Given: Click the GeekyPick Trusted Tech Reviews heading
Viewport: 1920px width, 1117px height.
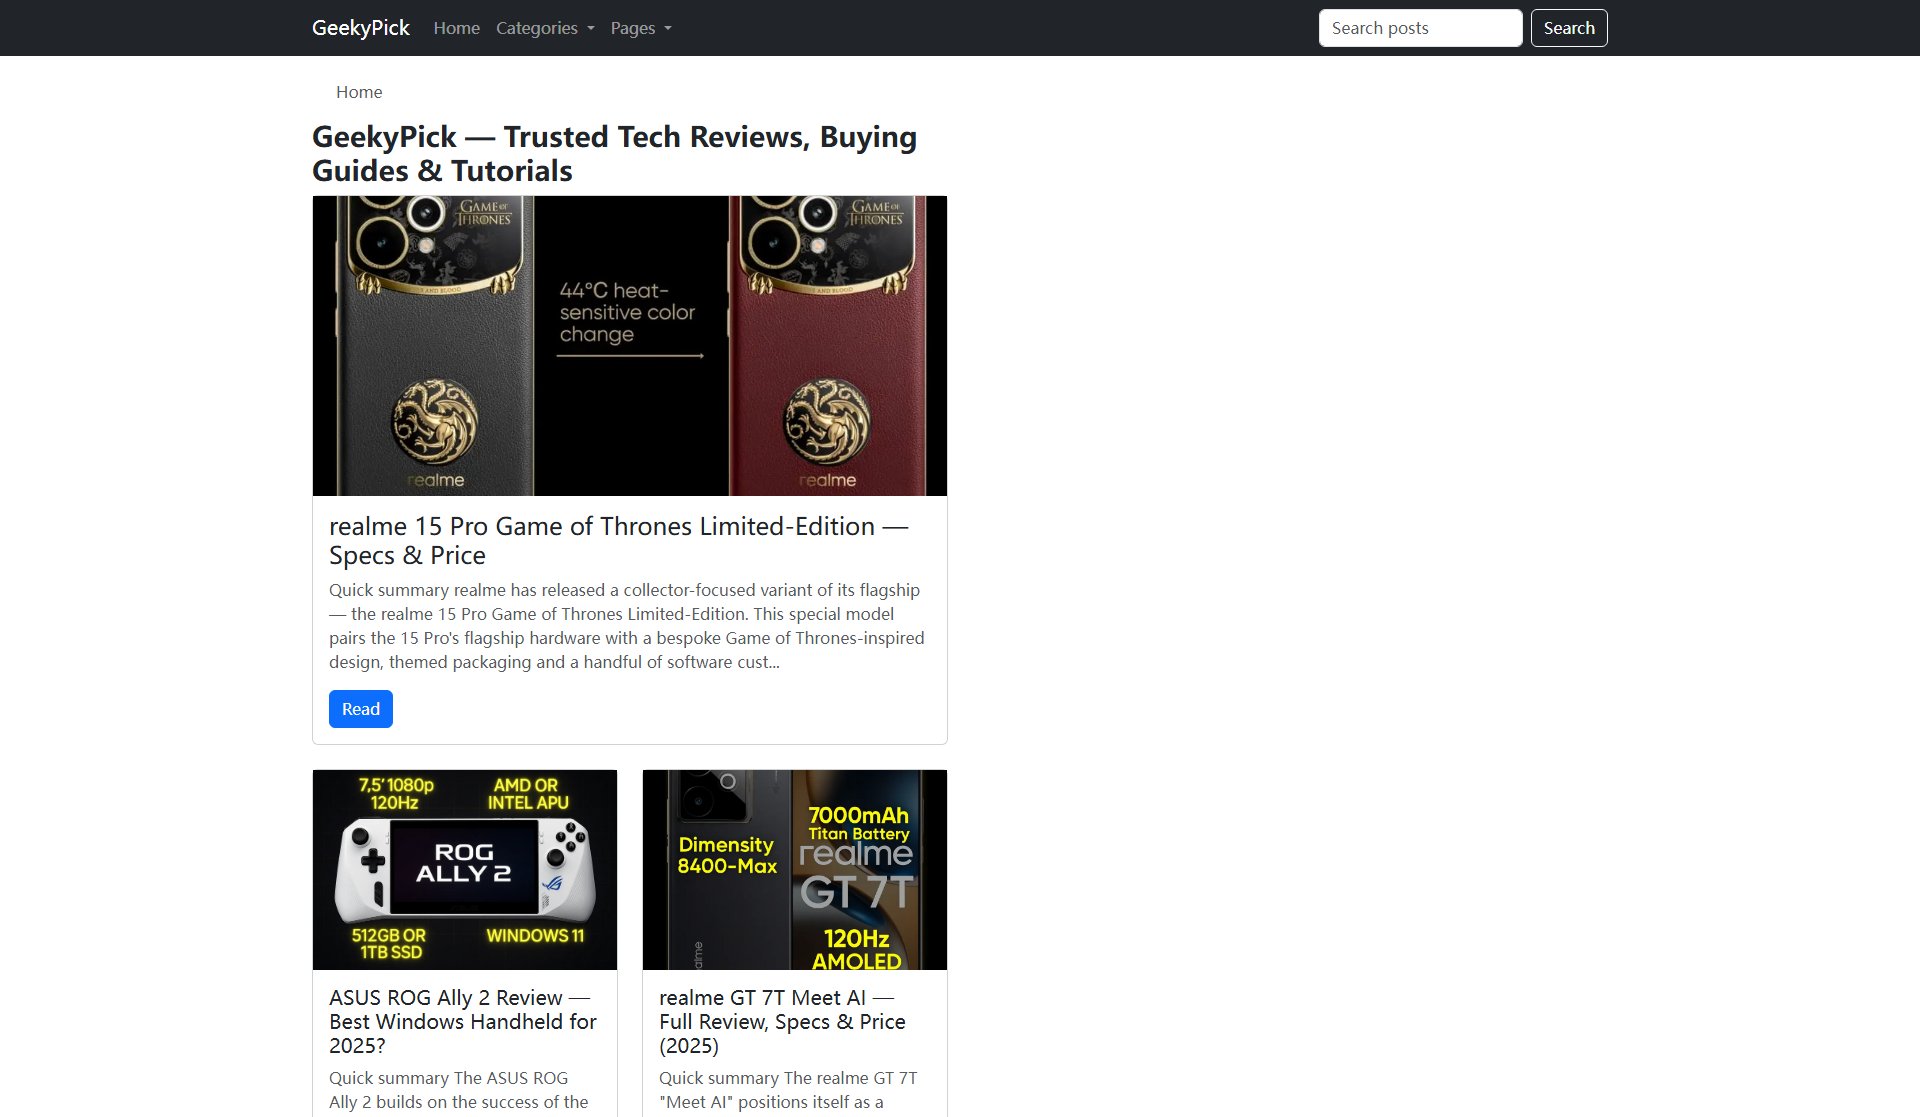Looking at the screenshot, I should (x=613, y=153).
